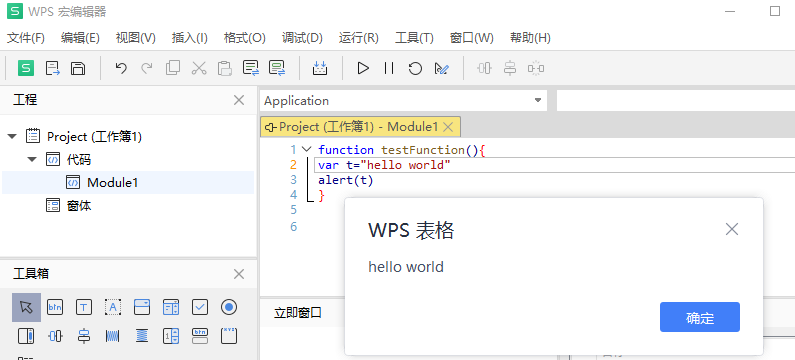Pick the radio button control in toolbox
The width and height of the screenshot is (795, 360).
click(x=229, y=307)
